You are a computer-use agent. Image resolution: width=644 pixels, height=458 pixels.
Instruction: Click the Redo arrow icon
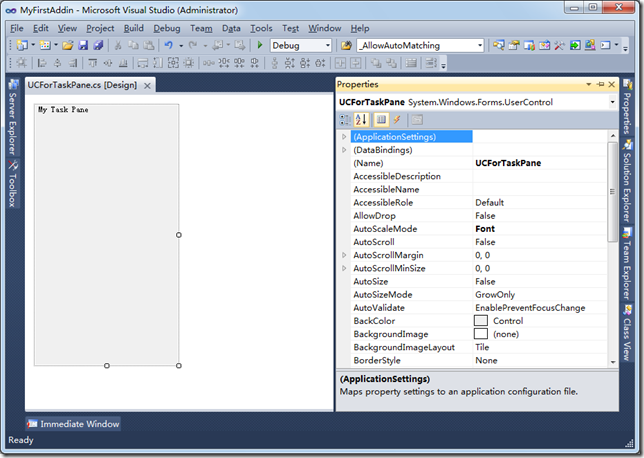click(x=193, y=45)
